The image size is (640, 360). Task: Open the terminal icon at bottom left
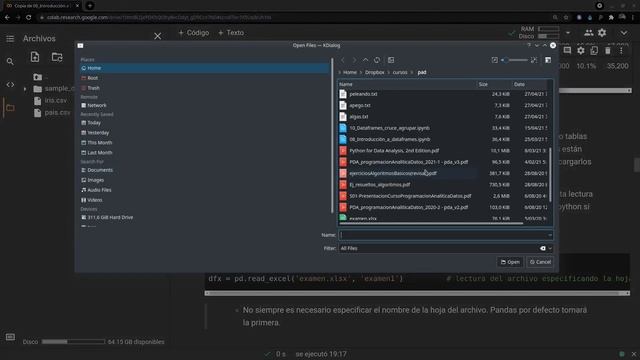coord(10,337)
